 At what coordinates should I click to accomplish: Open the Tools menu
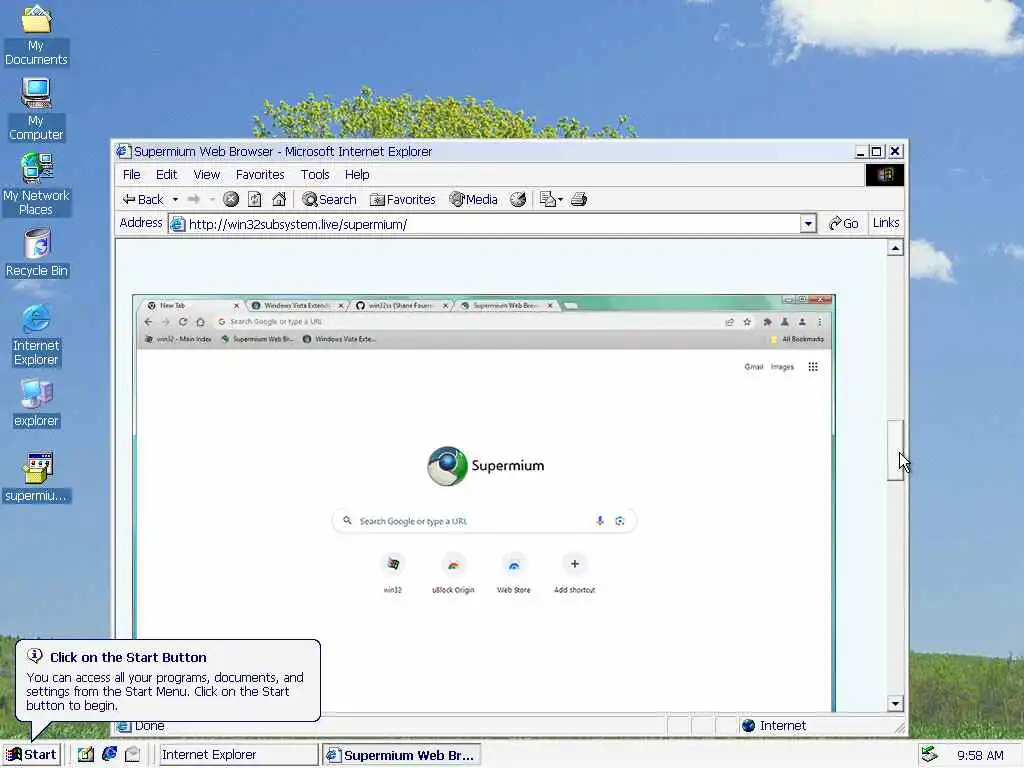coord(315,174)
